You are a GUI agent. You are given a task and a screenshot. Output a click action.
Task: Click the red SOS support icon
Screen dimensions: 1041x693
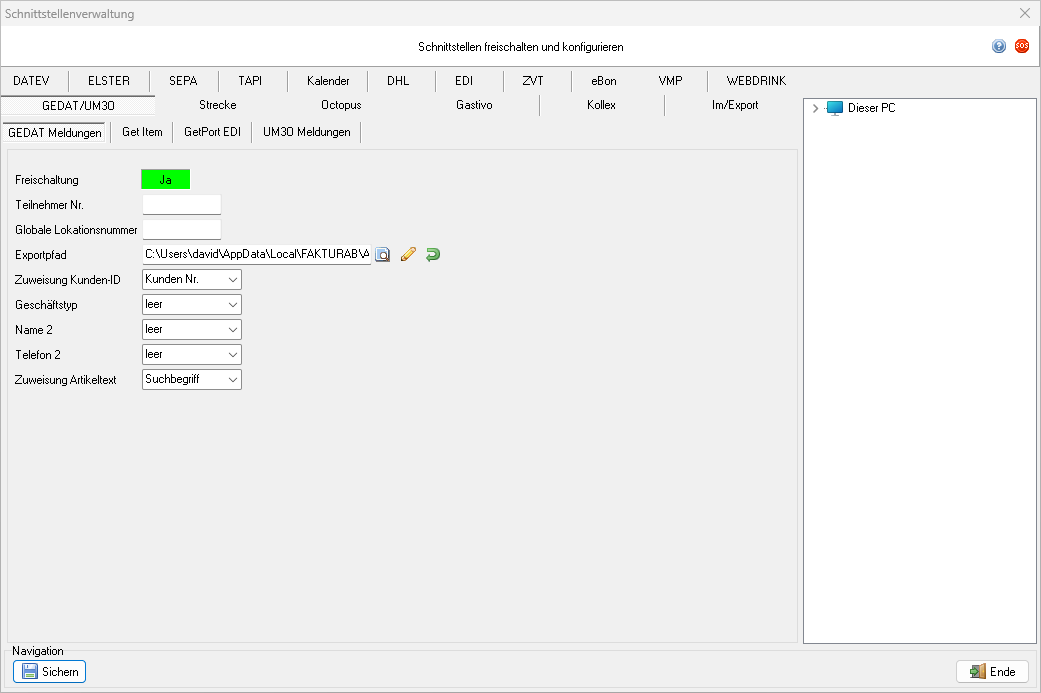click(x=1021, y=46)
